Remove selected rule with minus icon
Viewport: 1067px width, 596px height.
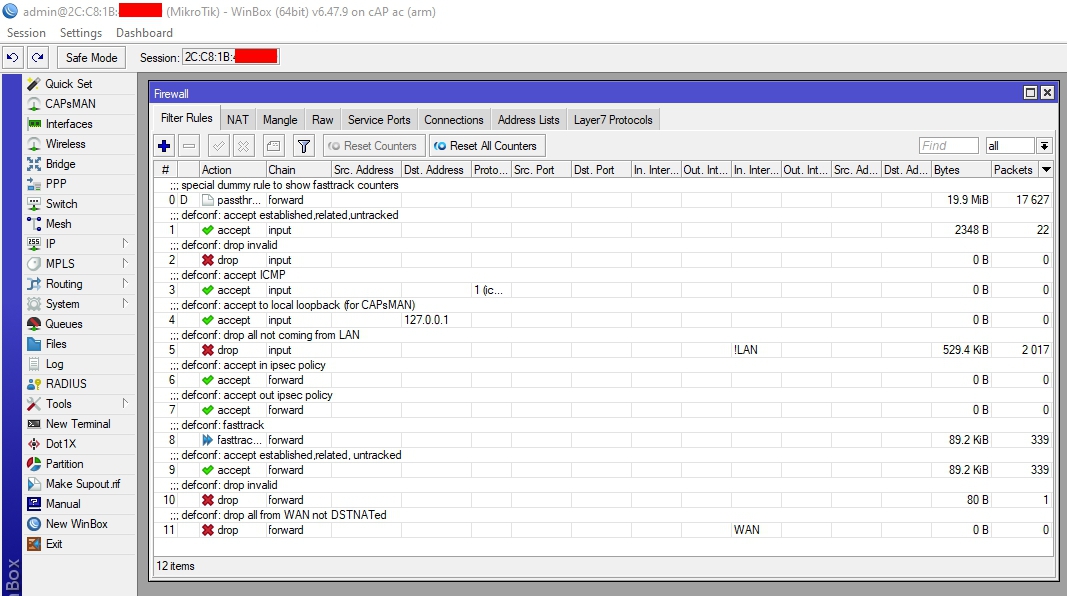coord(189,146)
